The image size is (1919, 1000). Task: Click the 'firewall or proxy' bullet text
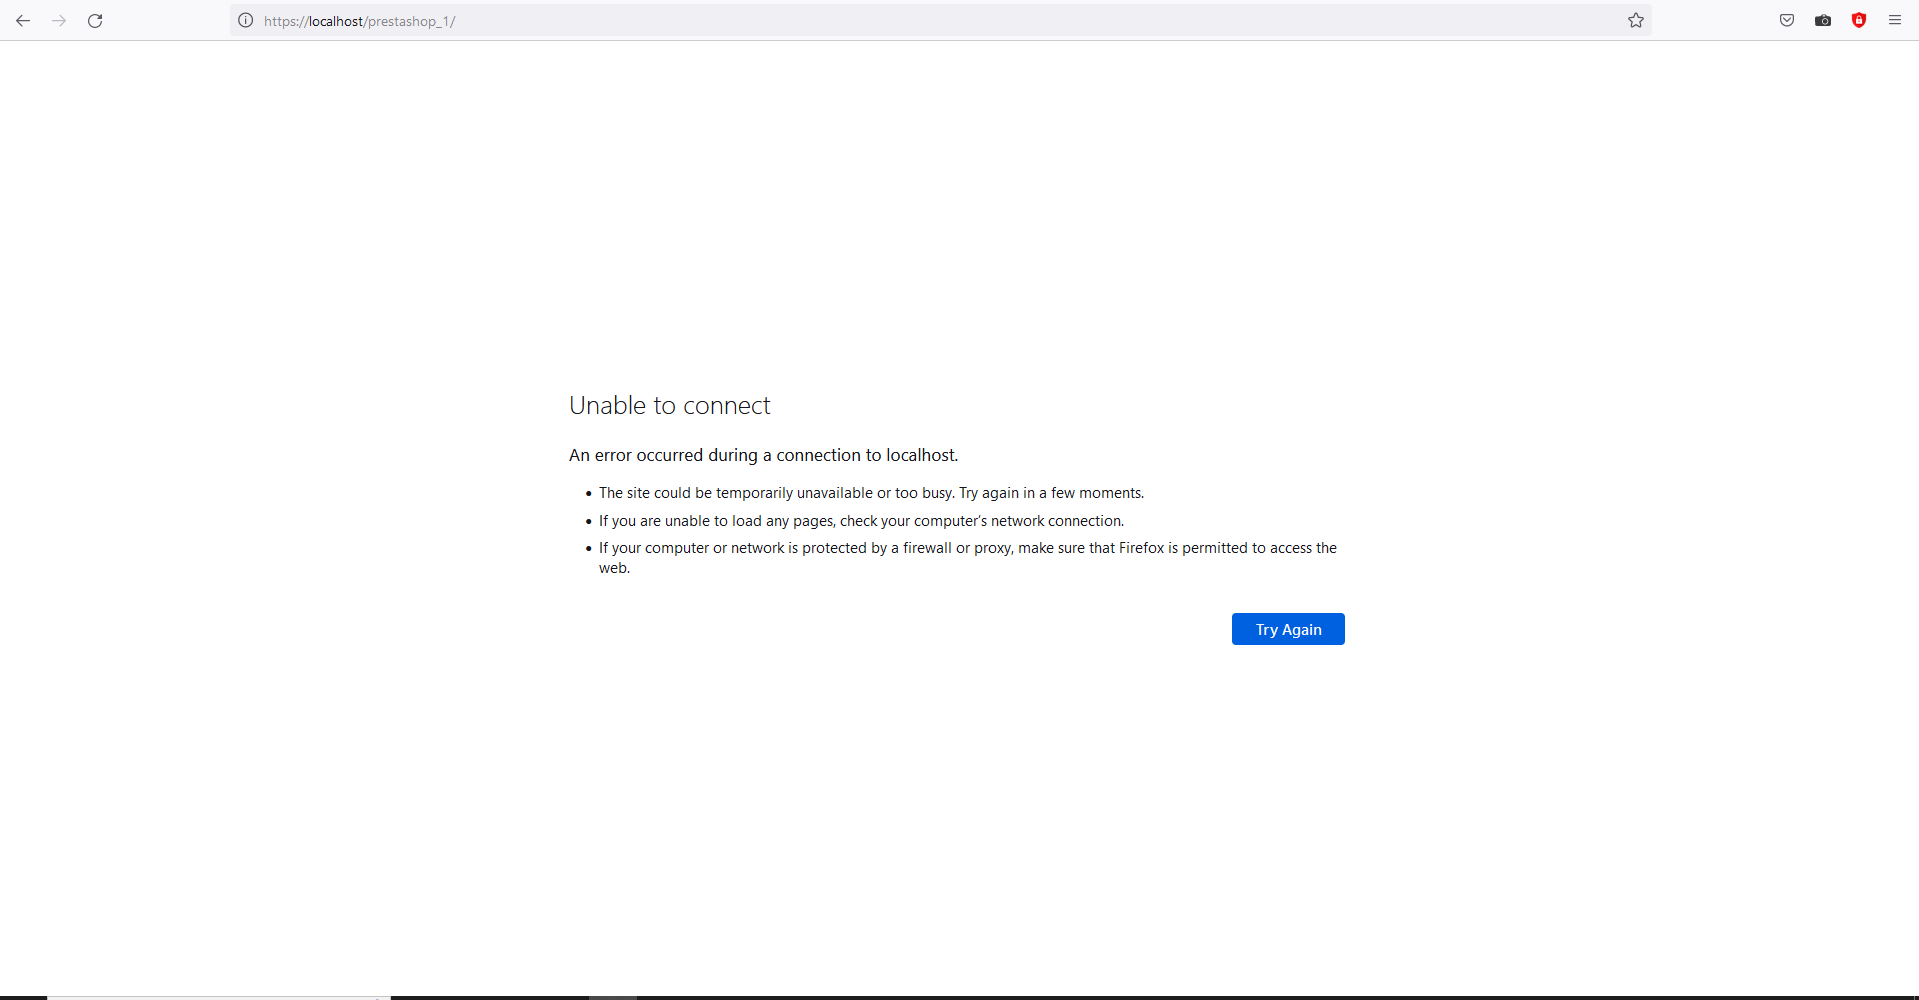pos(968,558)
